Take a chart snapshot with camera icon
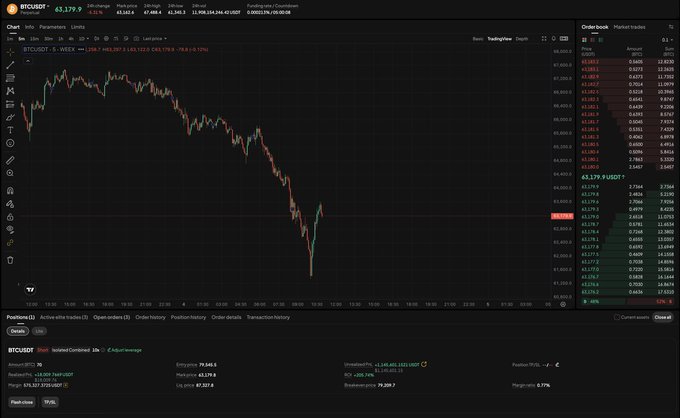Screen dimensions: 680x418 tap(136, 39)
